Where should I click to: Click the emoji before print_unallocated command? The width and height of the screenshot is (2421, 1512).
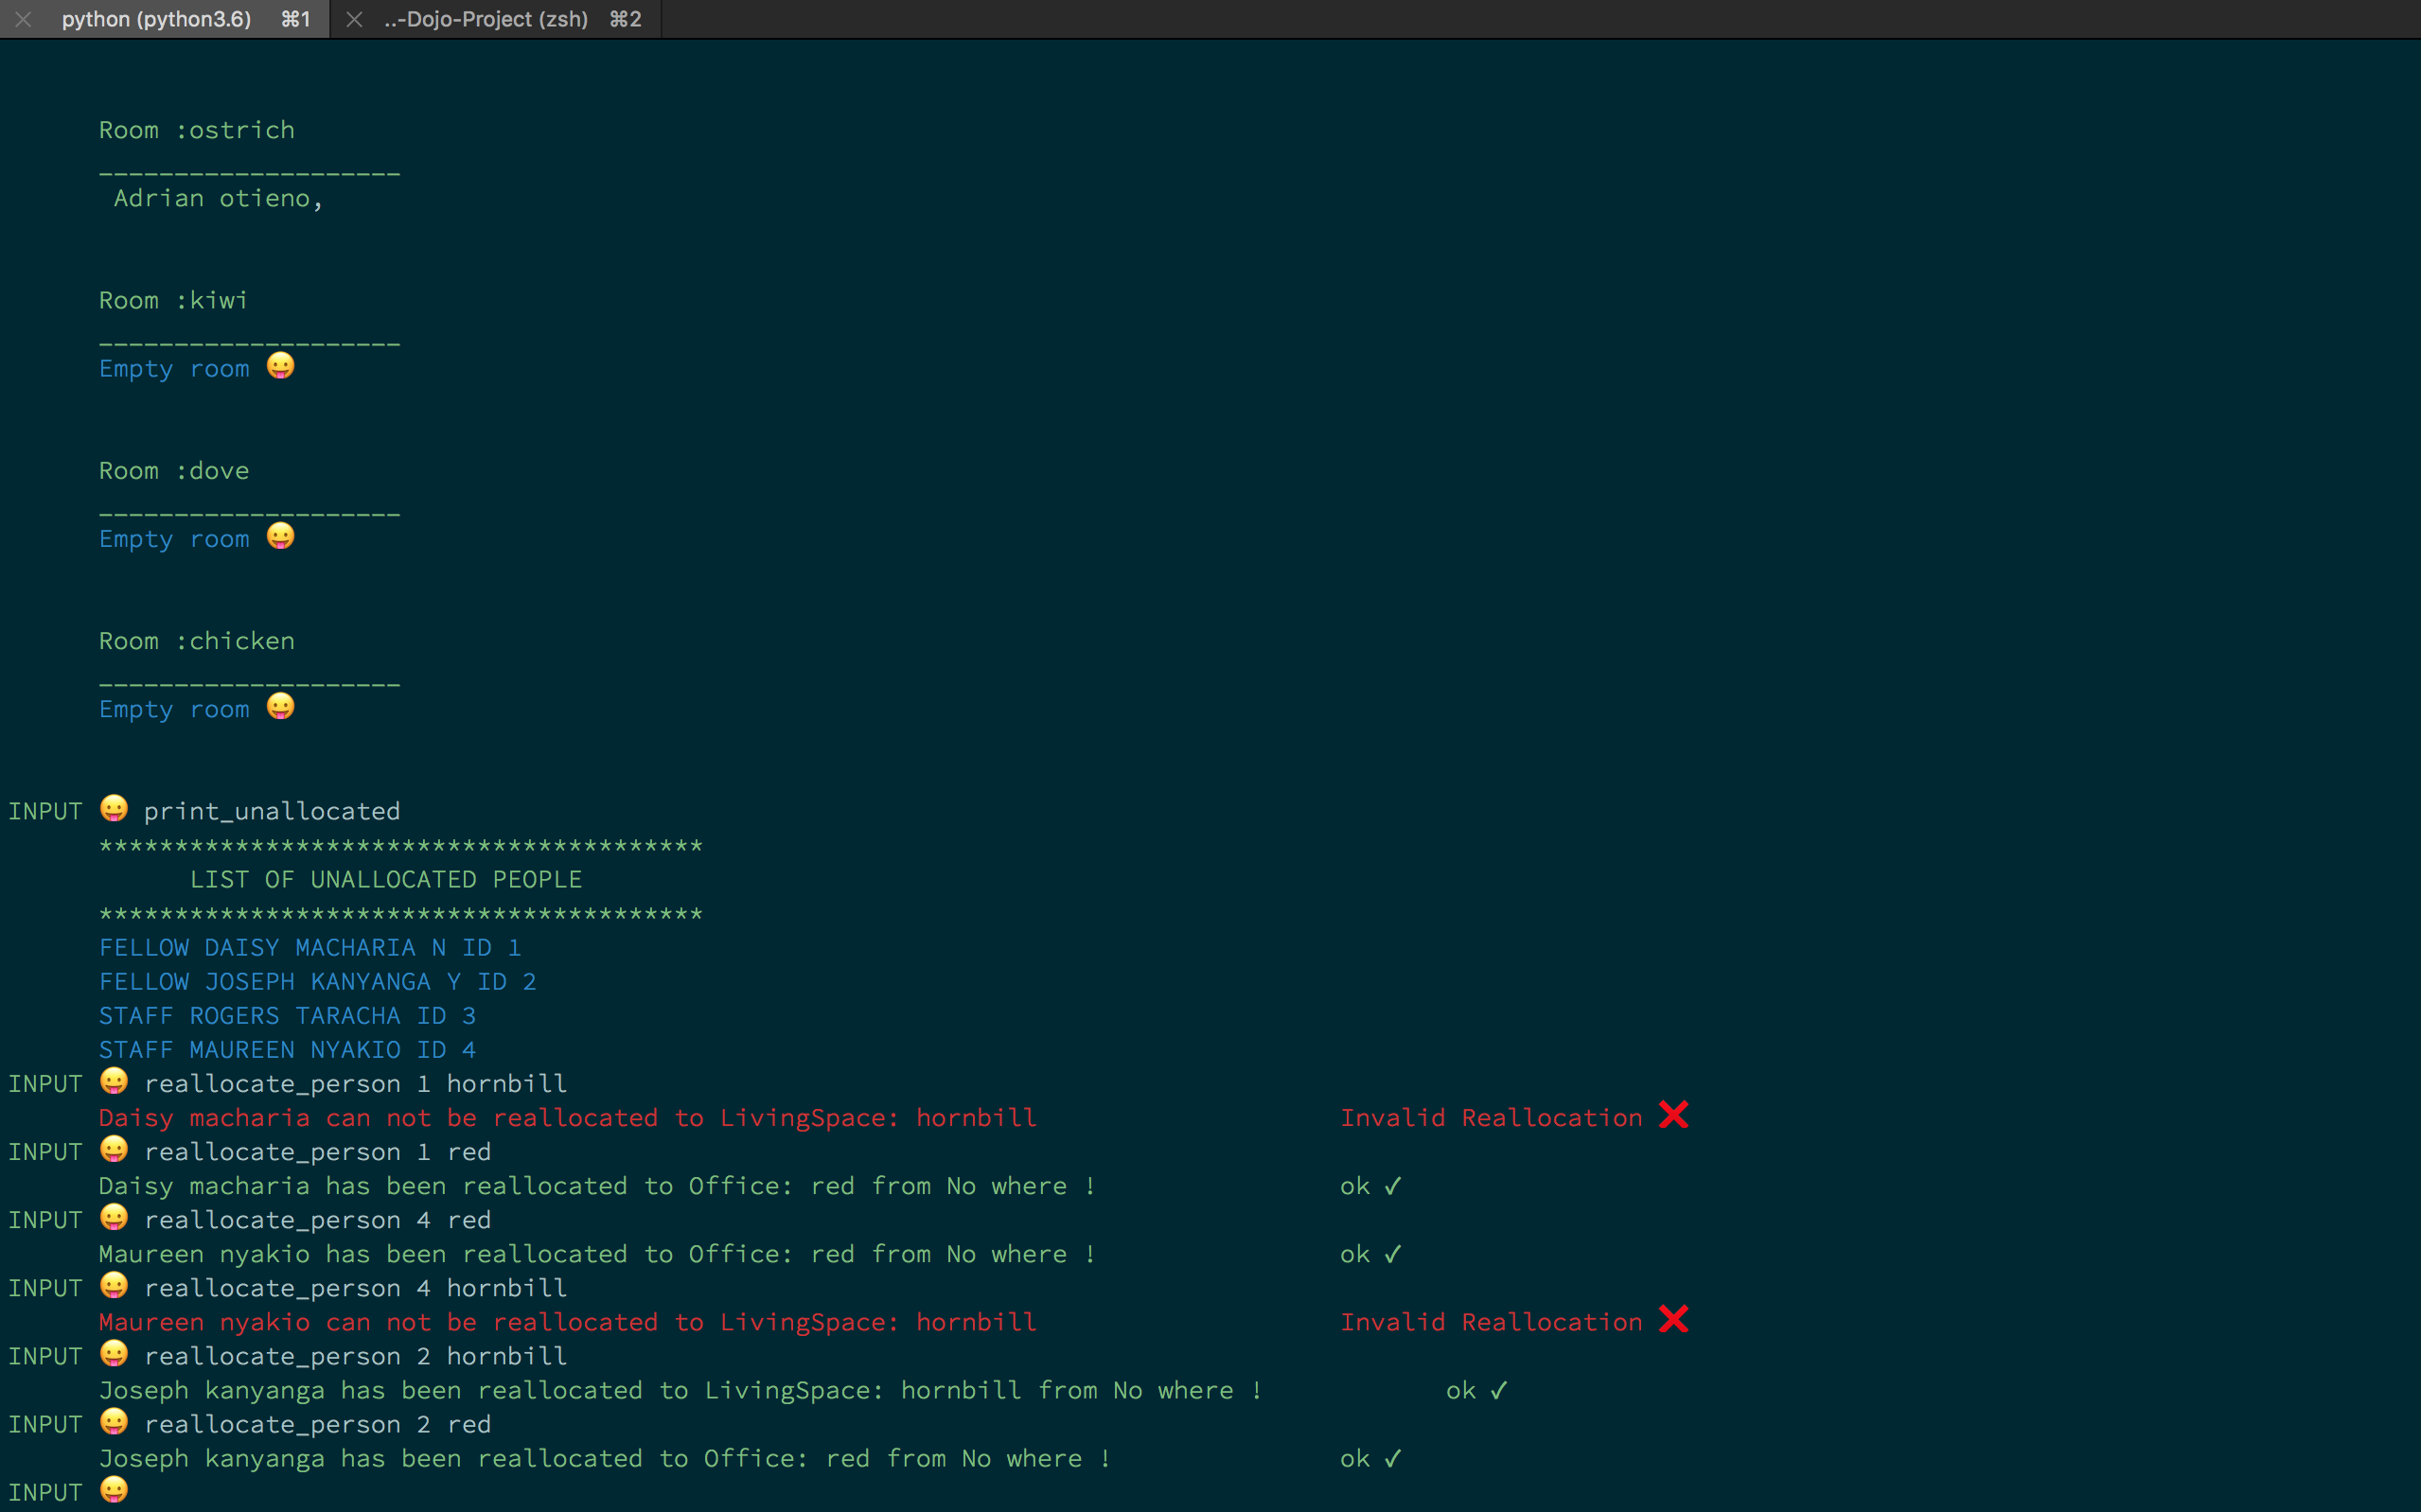[114, 808]
